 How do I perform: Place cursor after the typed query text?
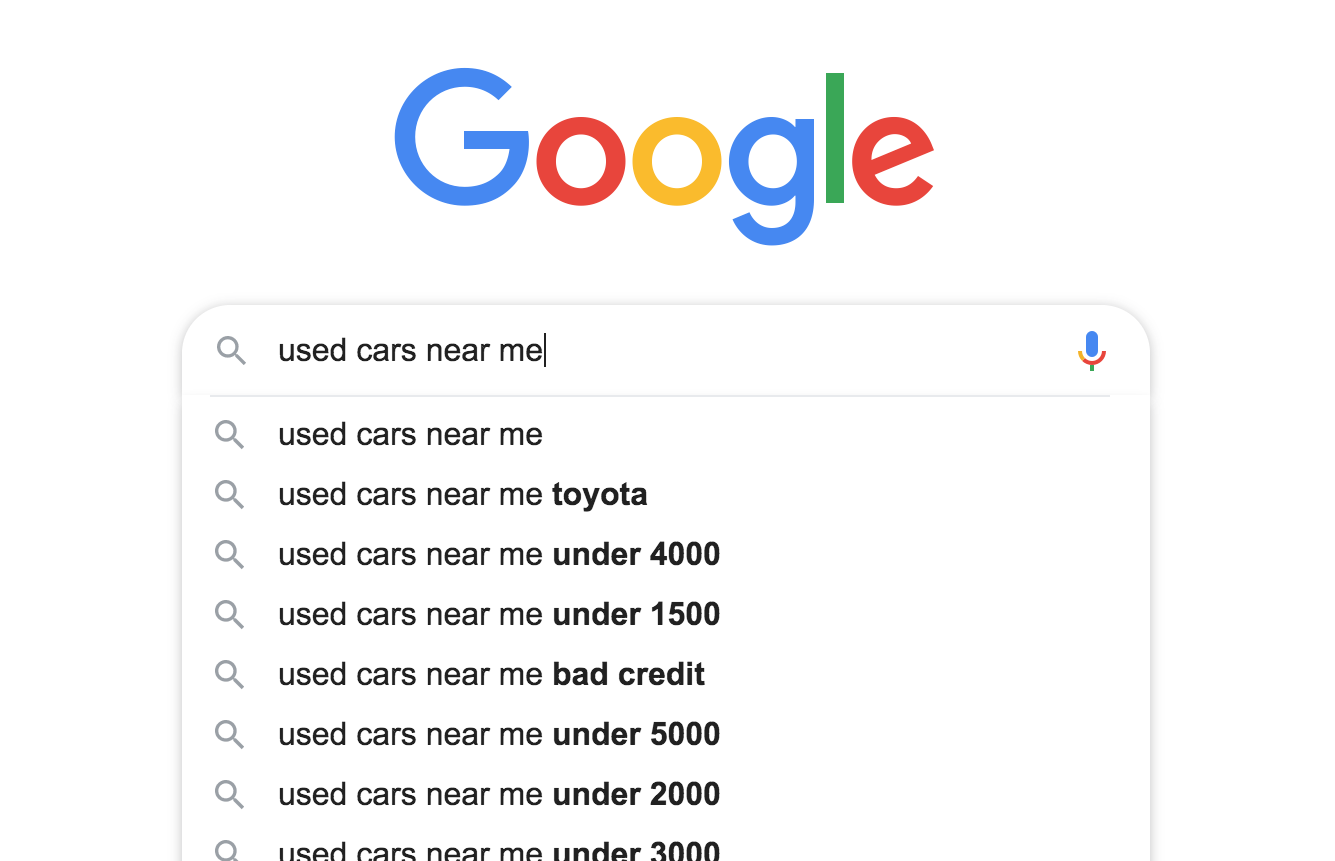(x=545, y=350)
